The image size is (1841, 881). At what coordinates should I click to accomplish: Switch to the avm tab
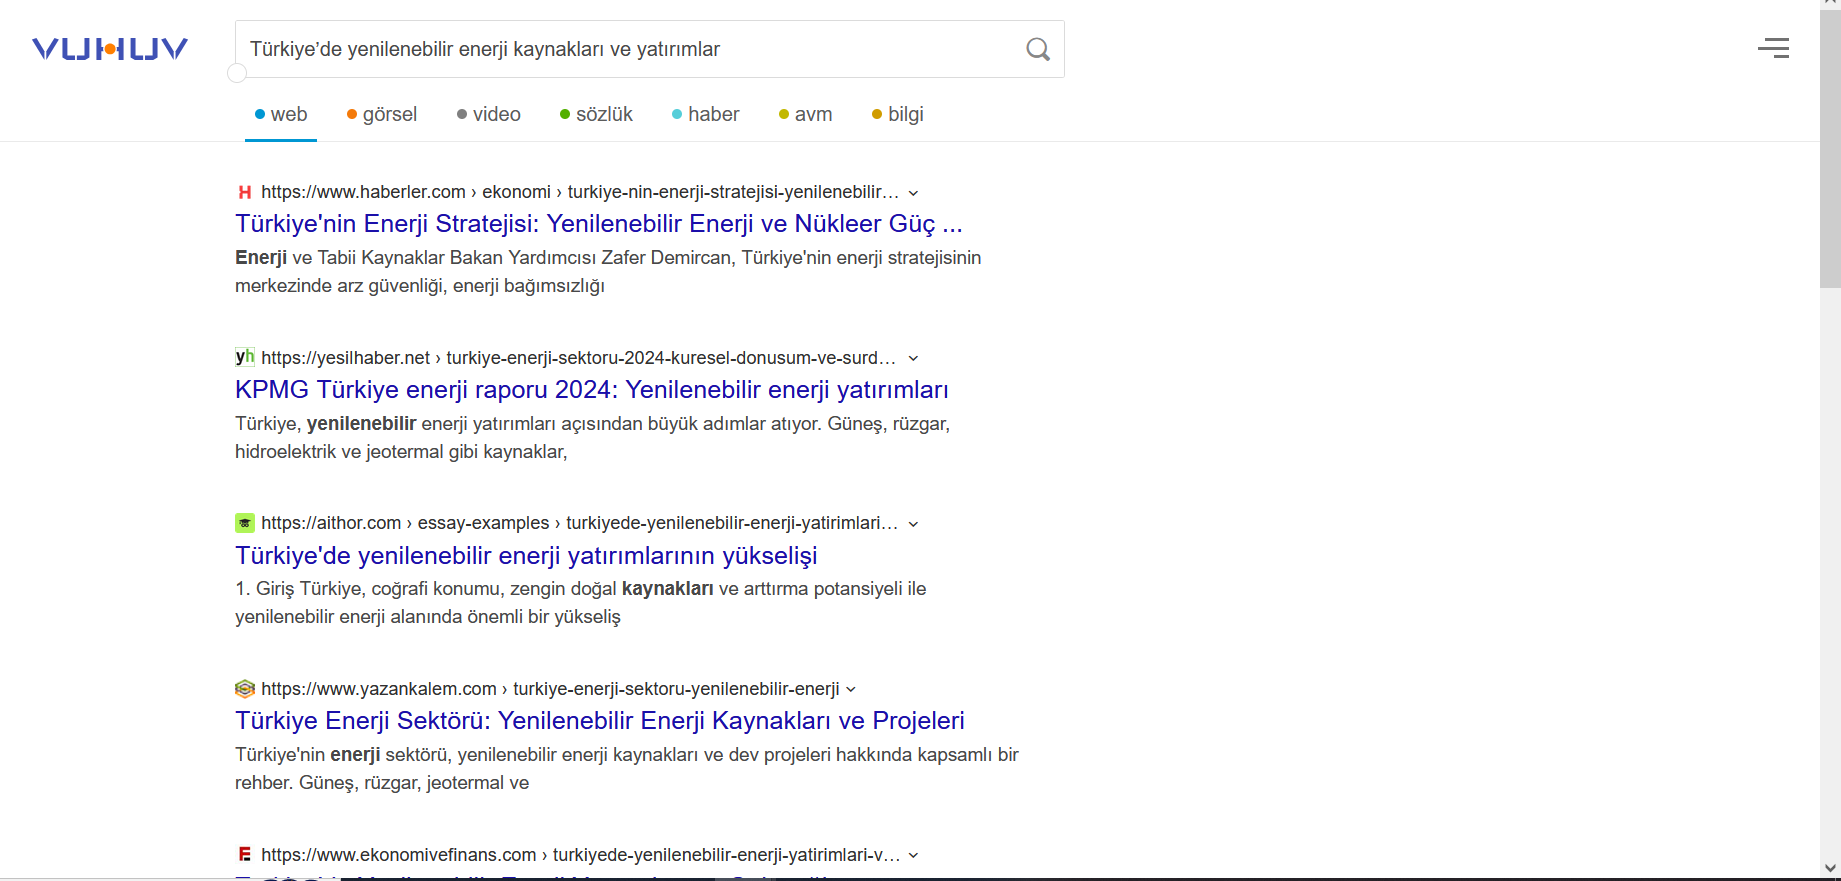tap(805, 114)
